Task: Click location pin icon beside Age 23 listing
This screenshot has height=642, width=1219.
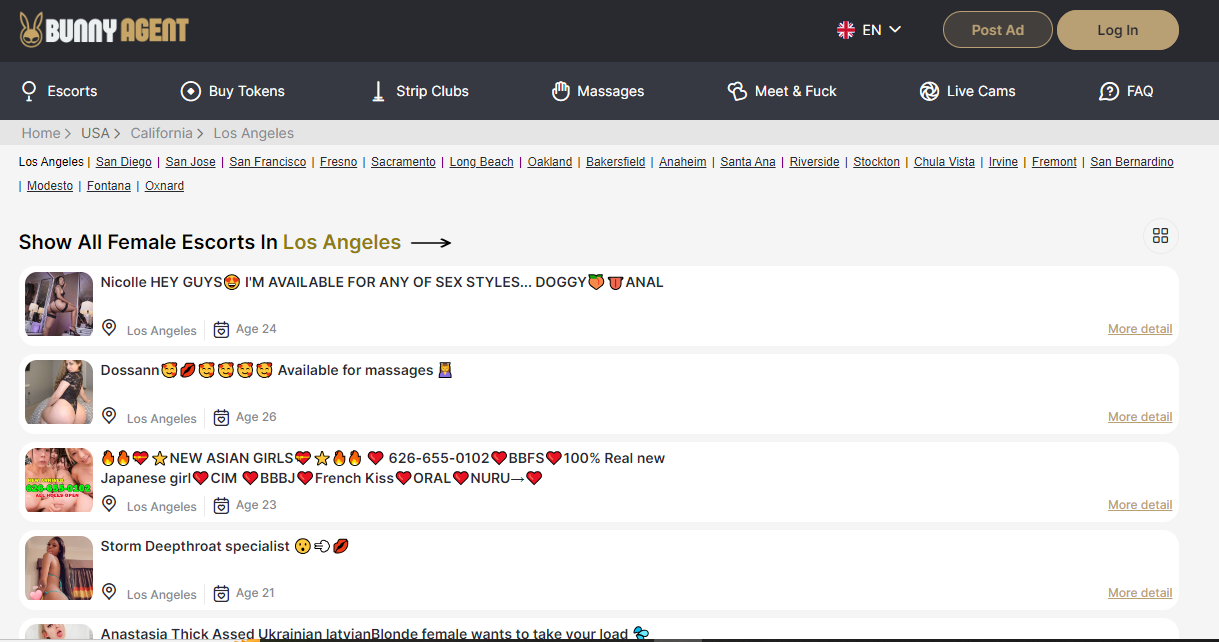Action: click(x=109, y=504)
